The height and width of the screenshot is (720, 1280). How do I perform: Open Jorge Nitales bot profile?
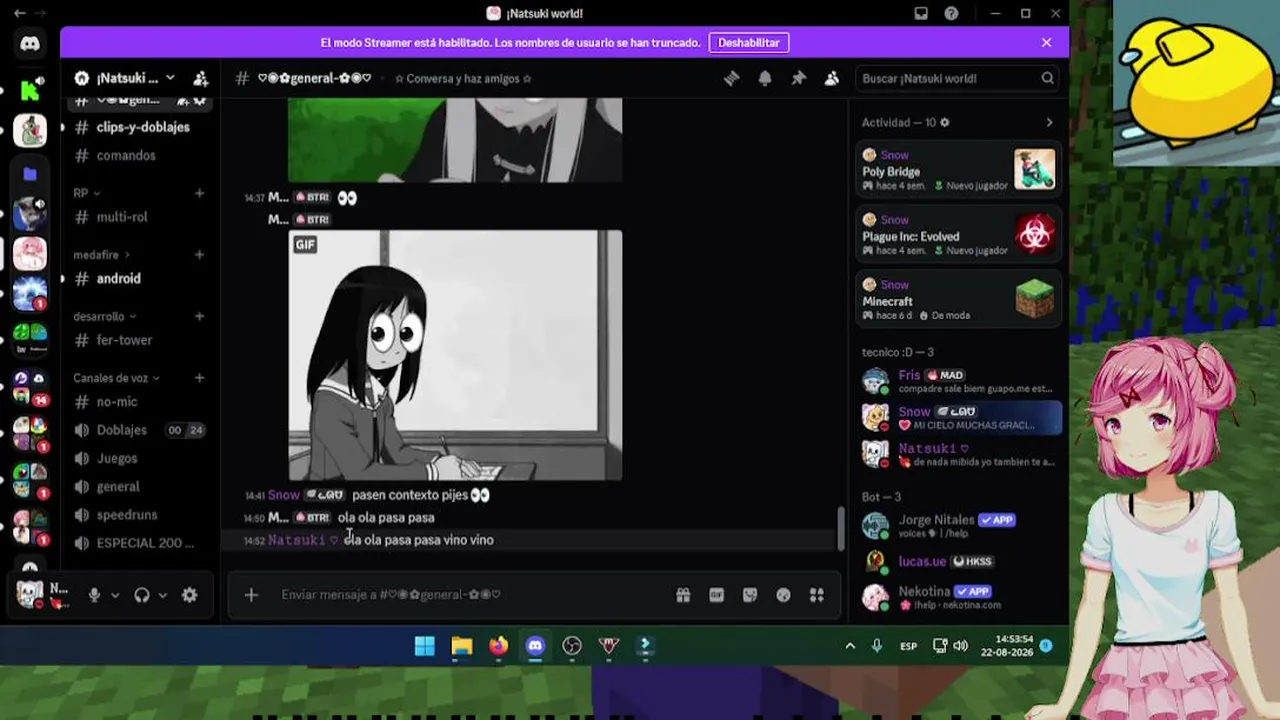[x=959, y=526]
